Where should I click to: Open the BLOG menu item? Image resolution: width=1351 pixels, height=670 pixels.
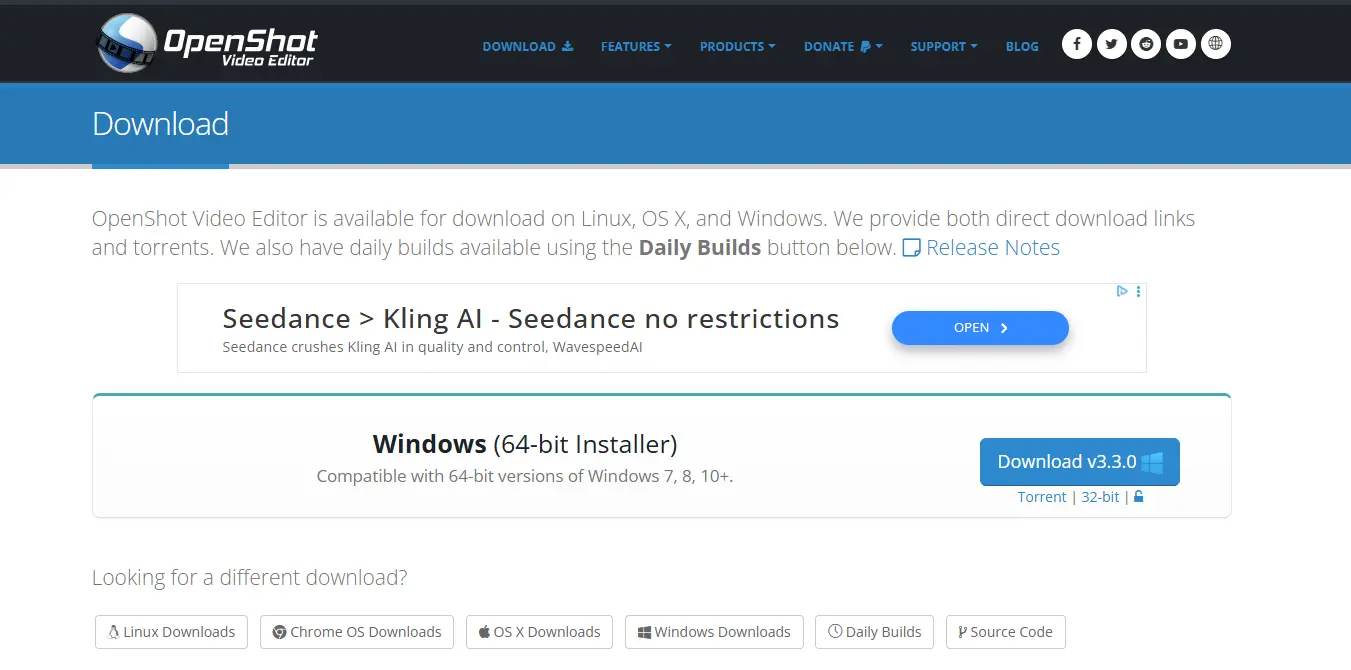tap(1022, 46)
